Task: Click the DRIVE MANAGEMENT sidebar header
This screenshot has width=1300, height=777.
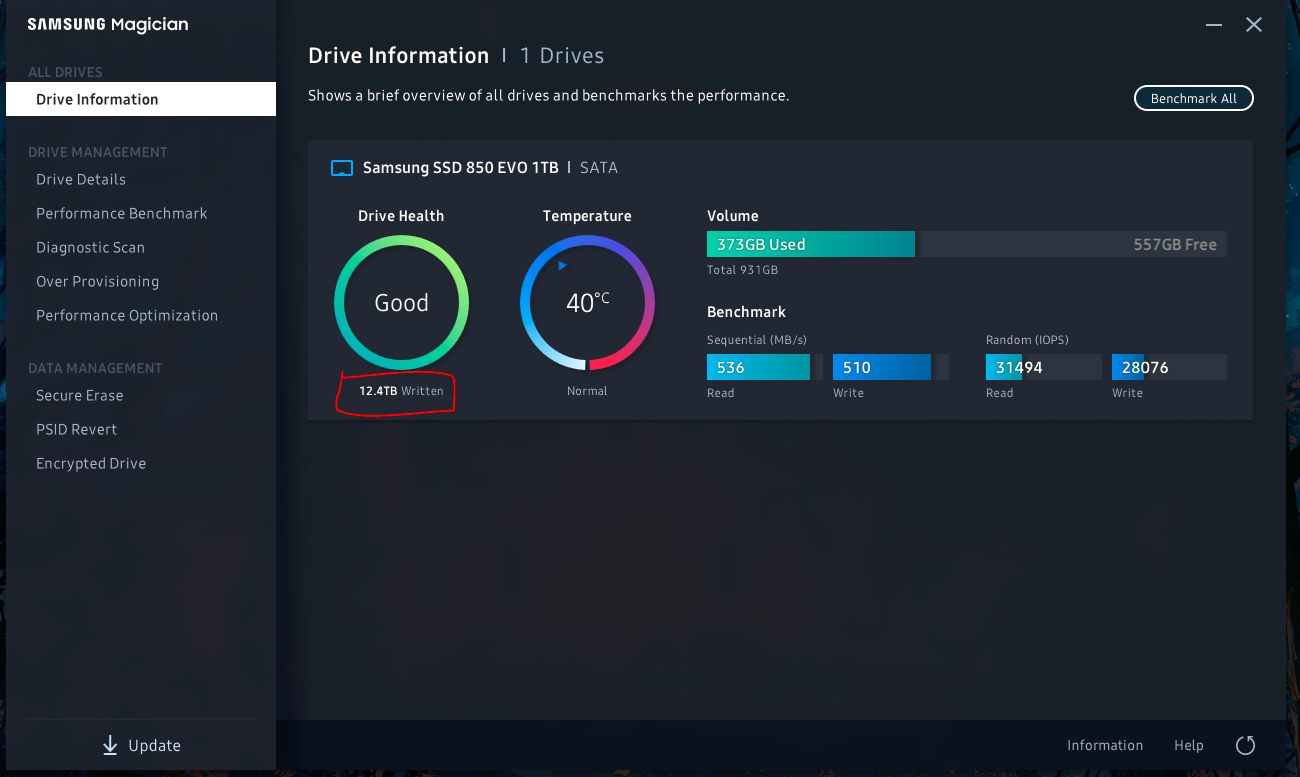Action: point(98,152)
